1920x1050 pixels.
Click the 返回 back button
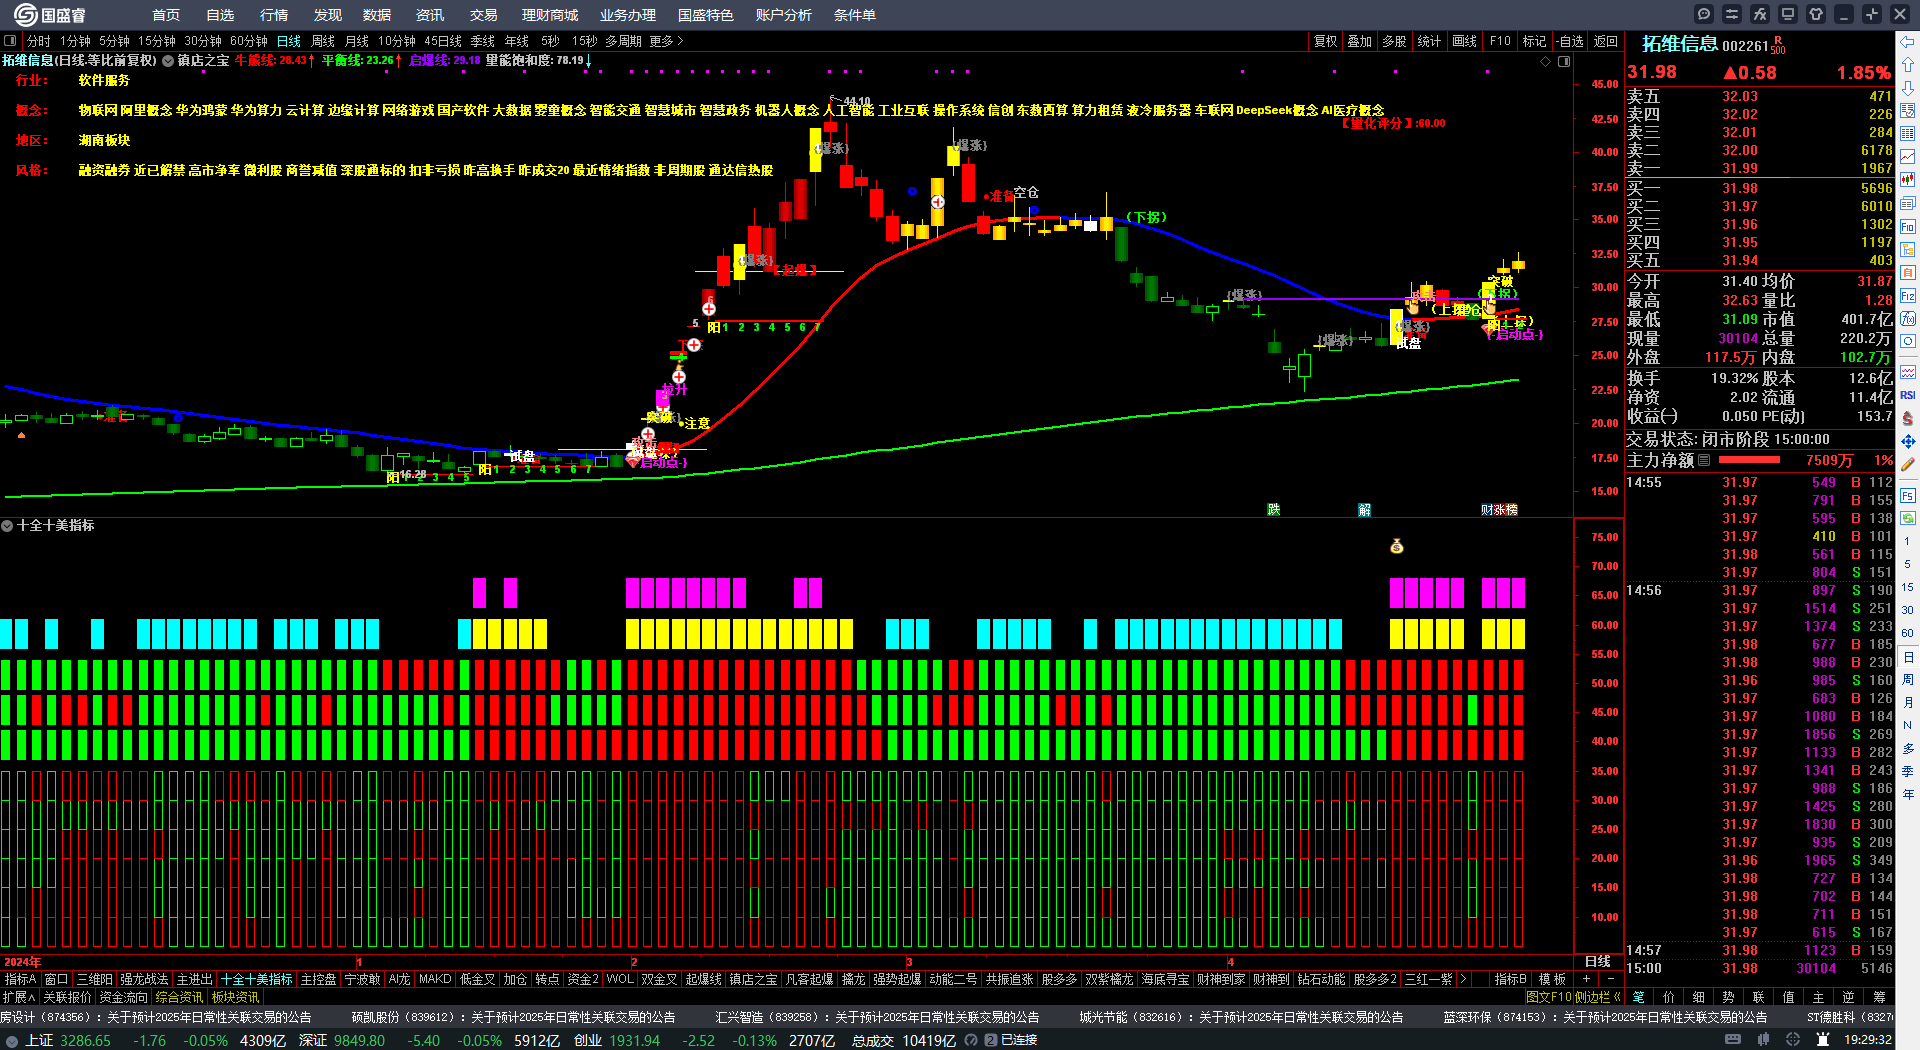[x=1606, y=41]
